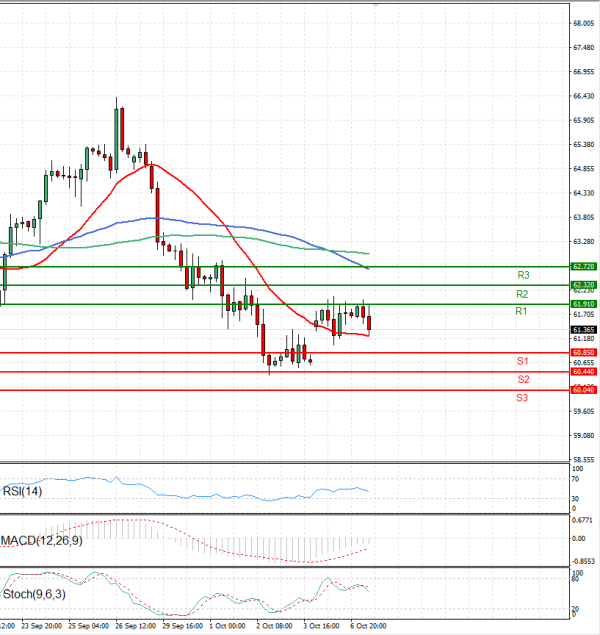600x635 pixels.
Task: Select the 1 Oct 00:00 time axis label
Action: (x=228, y=625)
